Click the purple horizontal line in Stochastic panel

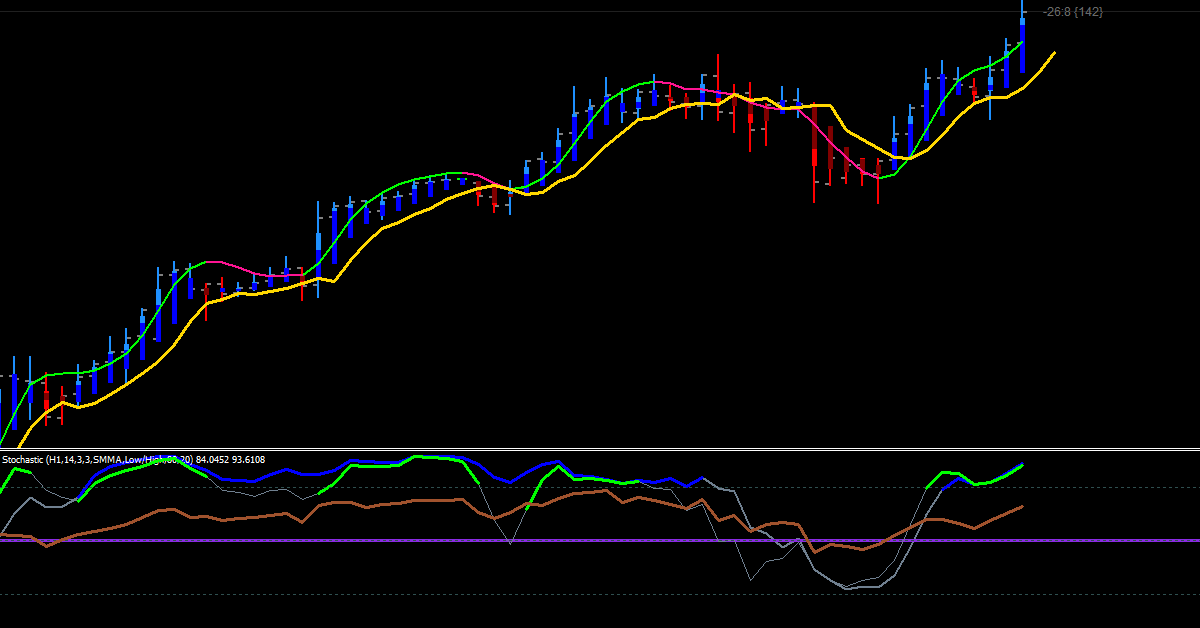coord(600,540)
